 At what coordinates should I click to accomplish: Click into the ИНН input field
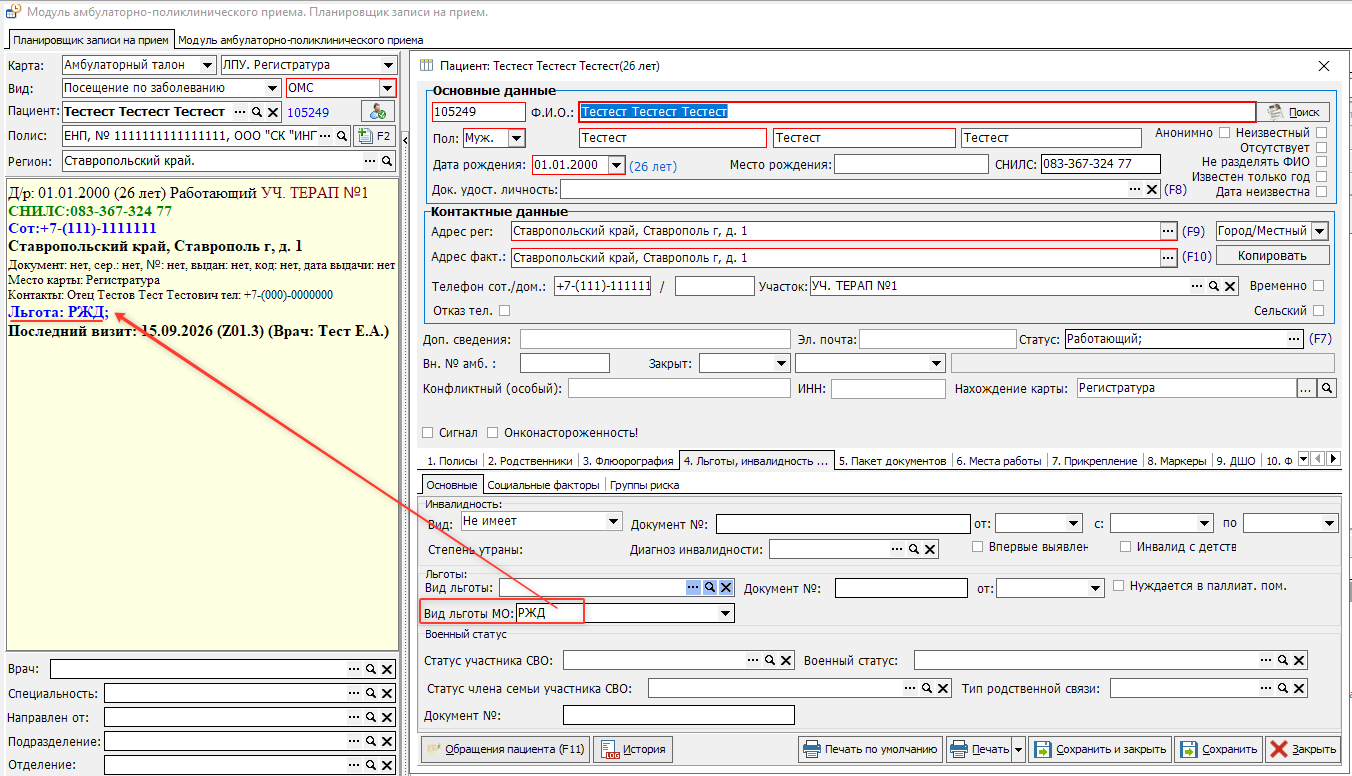(x=888, y=389)
